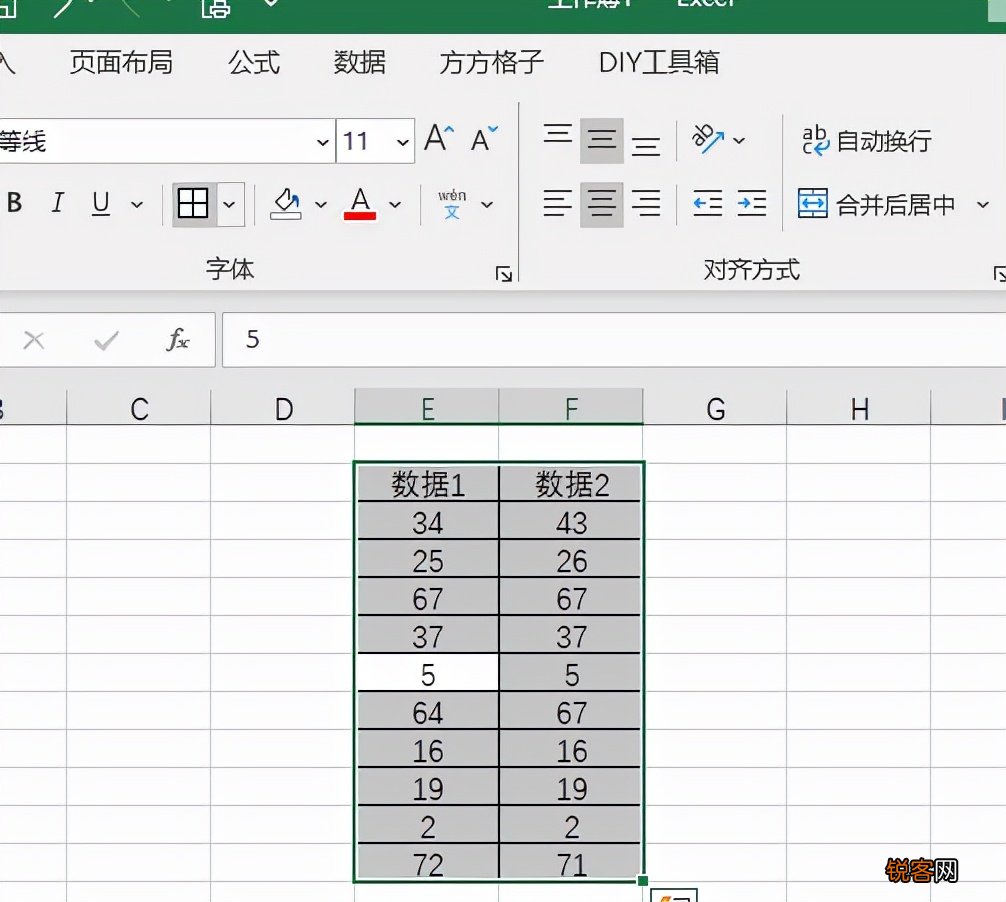
Task: Select column C header
Action: (x=139, y=408)
